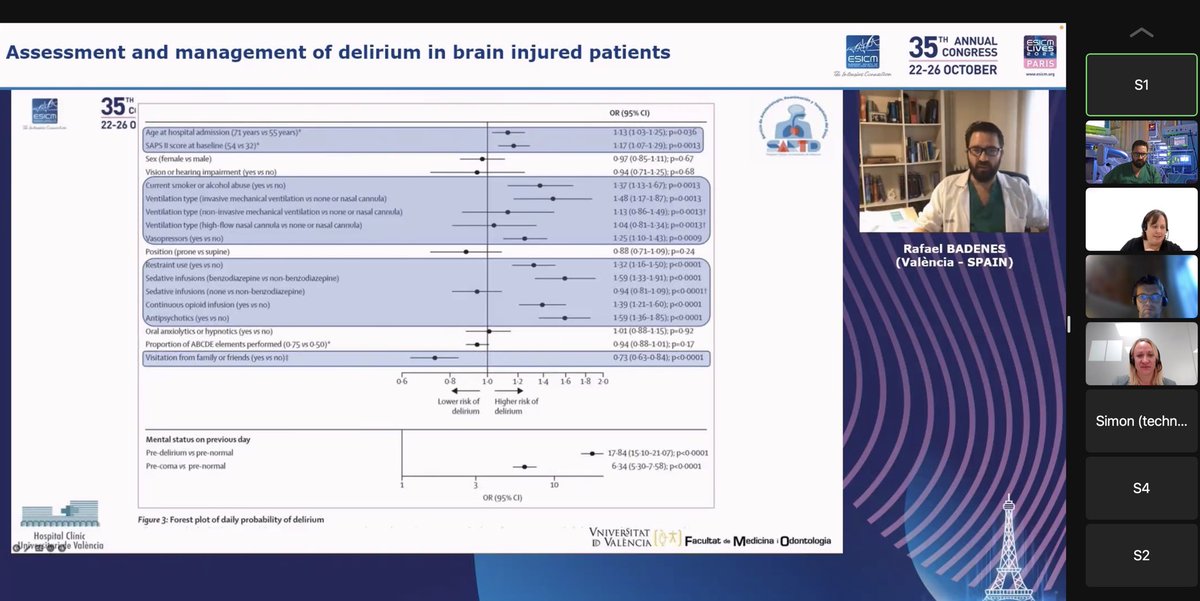Click the "Rafael BADENES" speaker name caption
The image size is (1200, 601).
(953, 250)
